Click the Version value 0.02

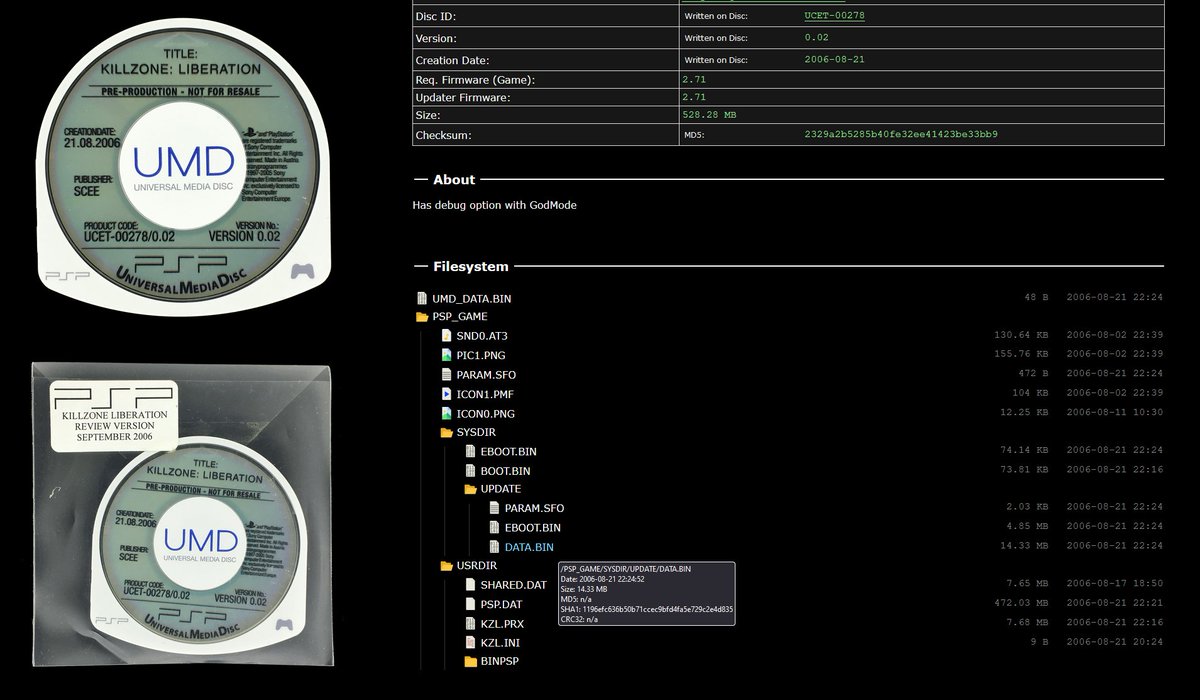point(816,38)
